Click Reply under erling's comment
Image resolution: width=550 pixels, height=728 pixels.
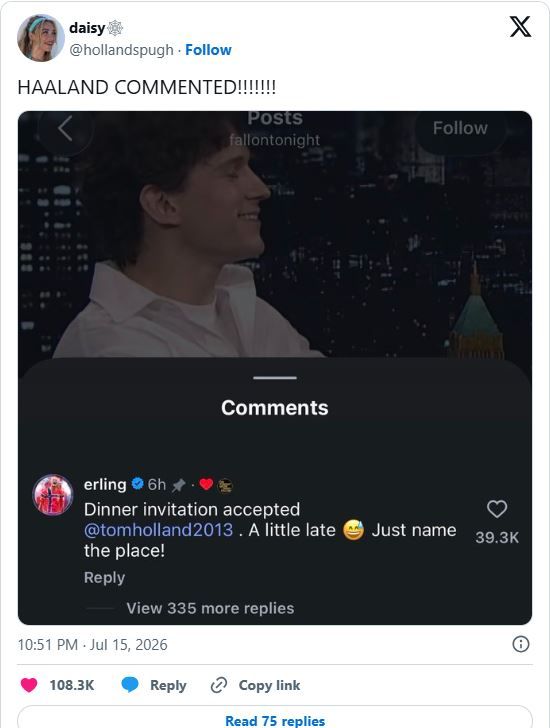click(104, 578)
